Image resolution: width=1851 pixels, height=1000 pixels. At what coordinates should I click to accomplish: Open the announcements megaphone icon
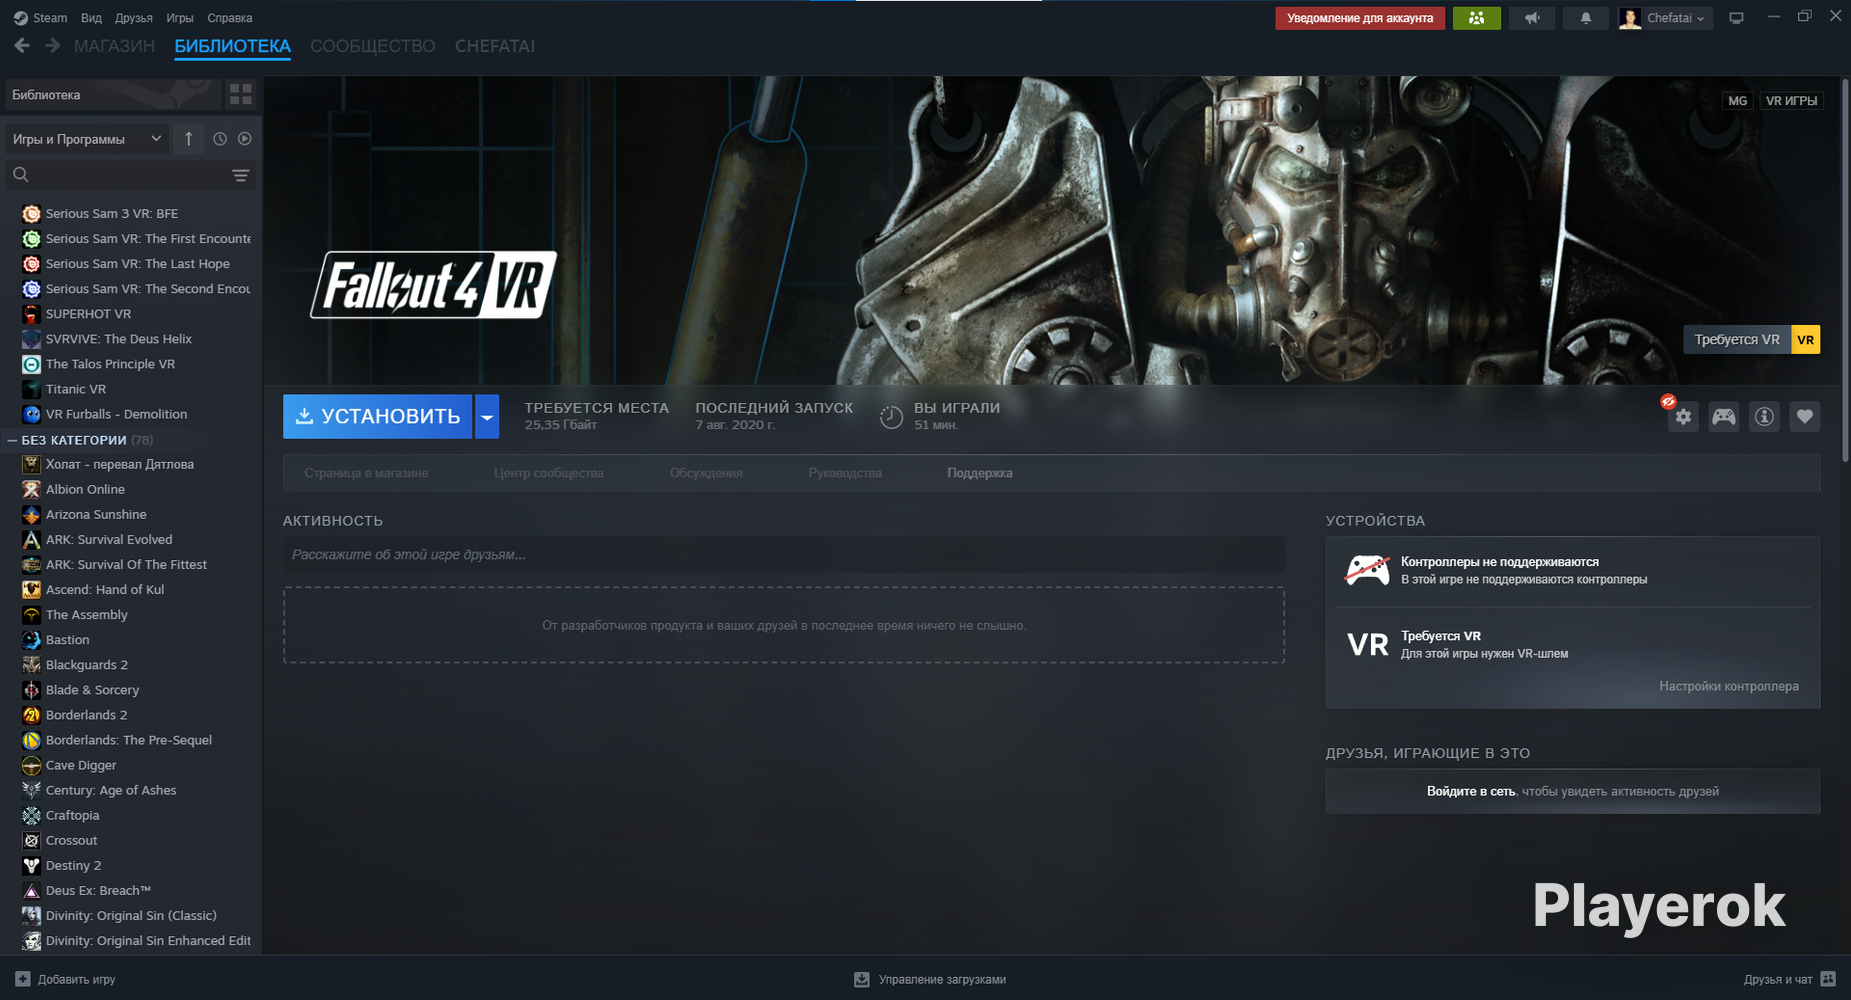coord(1531,18)
